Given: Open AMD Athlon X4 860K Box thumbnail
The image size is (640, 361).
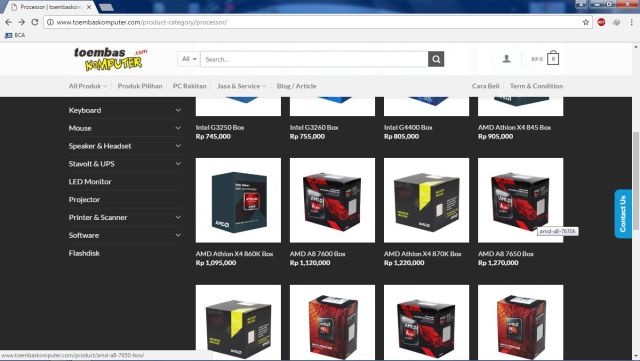Looking at the screenshot, I should tap(238, 200).
